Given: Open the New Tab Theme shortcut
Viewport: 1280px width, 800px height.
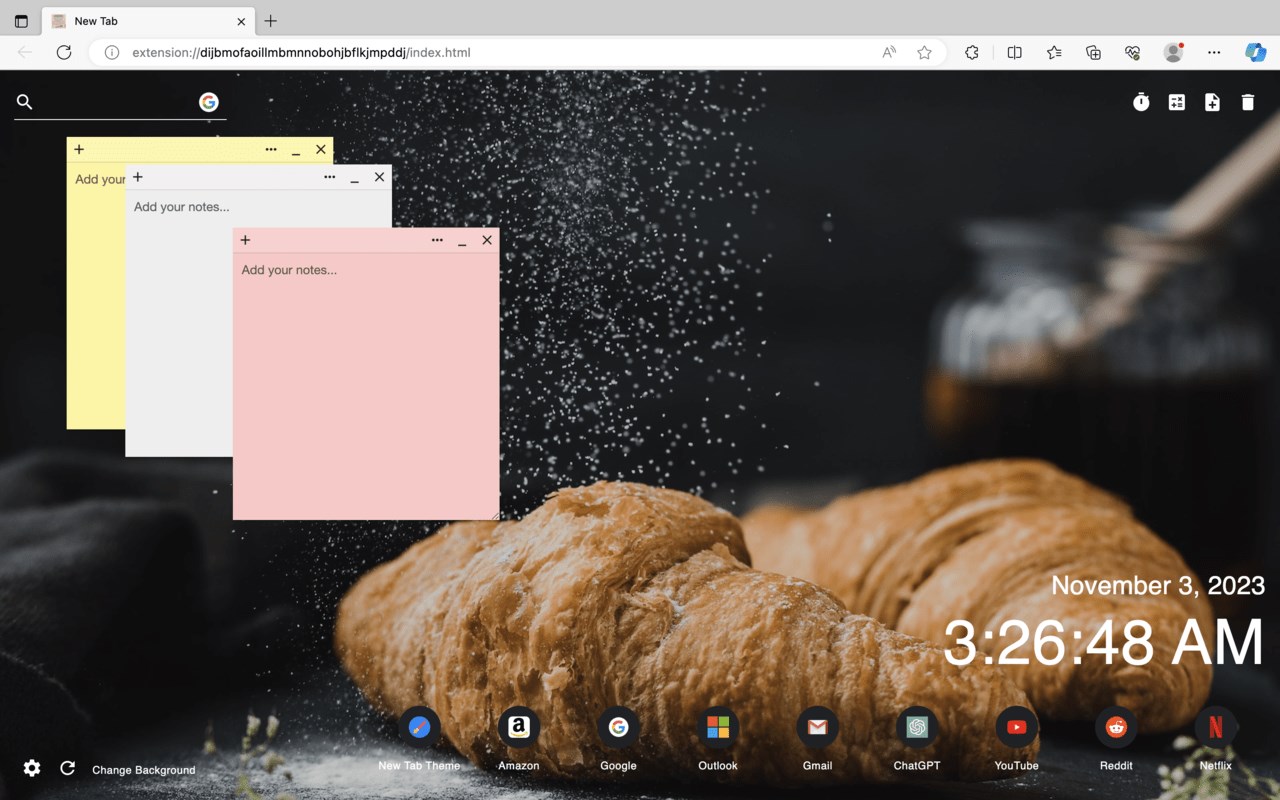Looking at the screenshot, I should (419, 740).
